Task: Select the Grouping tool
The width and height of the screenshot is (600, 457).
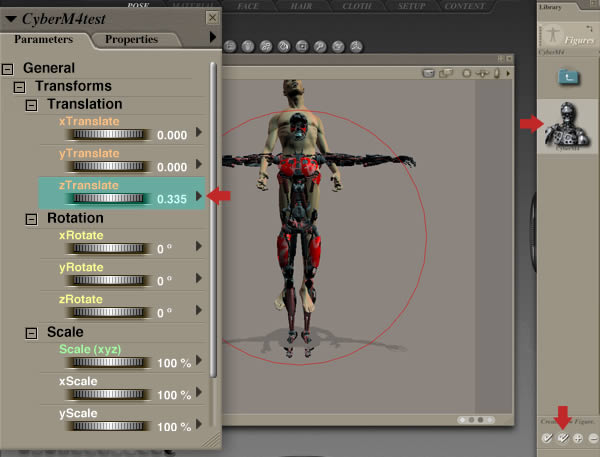Action: click(302, 46)
